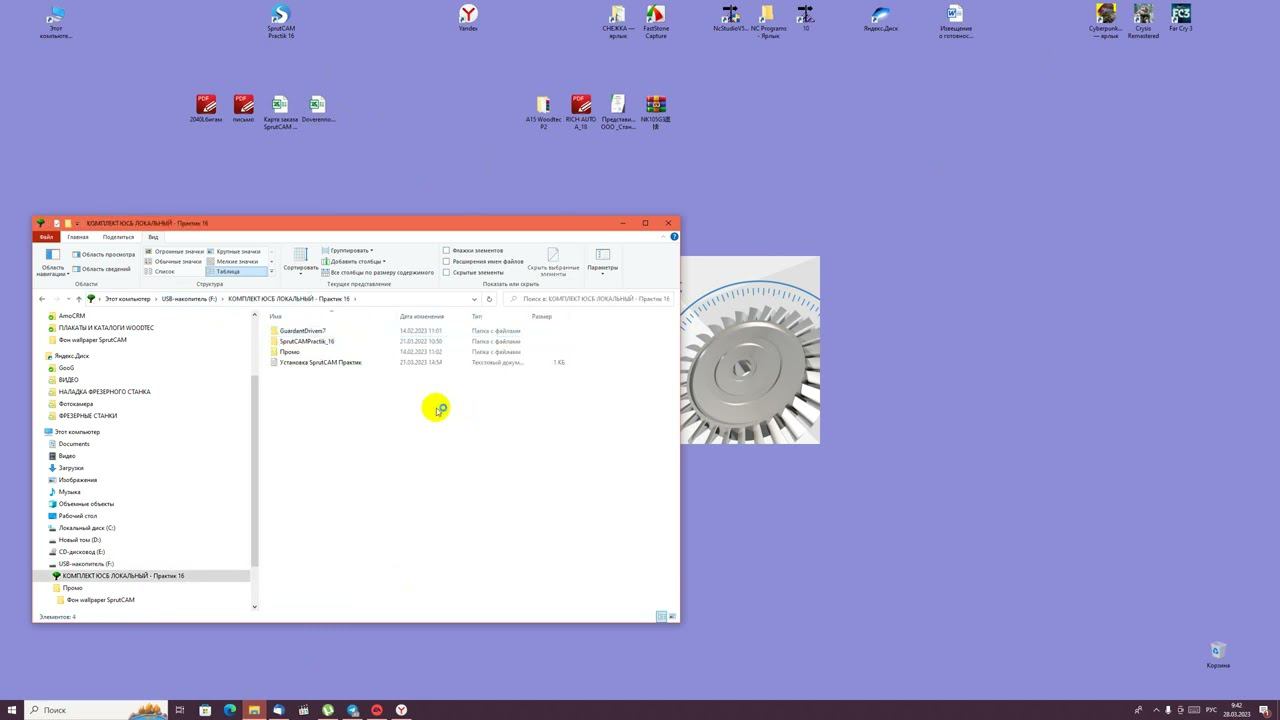Viewport: 1280px width, 720px height.
Task: Select Загрузки in navigation pane
Action: (x=71, y=468)
